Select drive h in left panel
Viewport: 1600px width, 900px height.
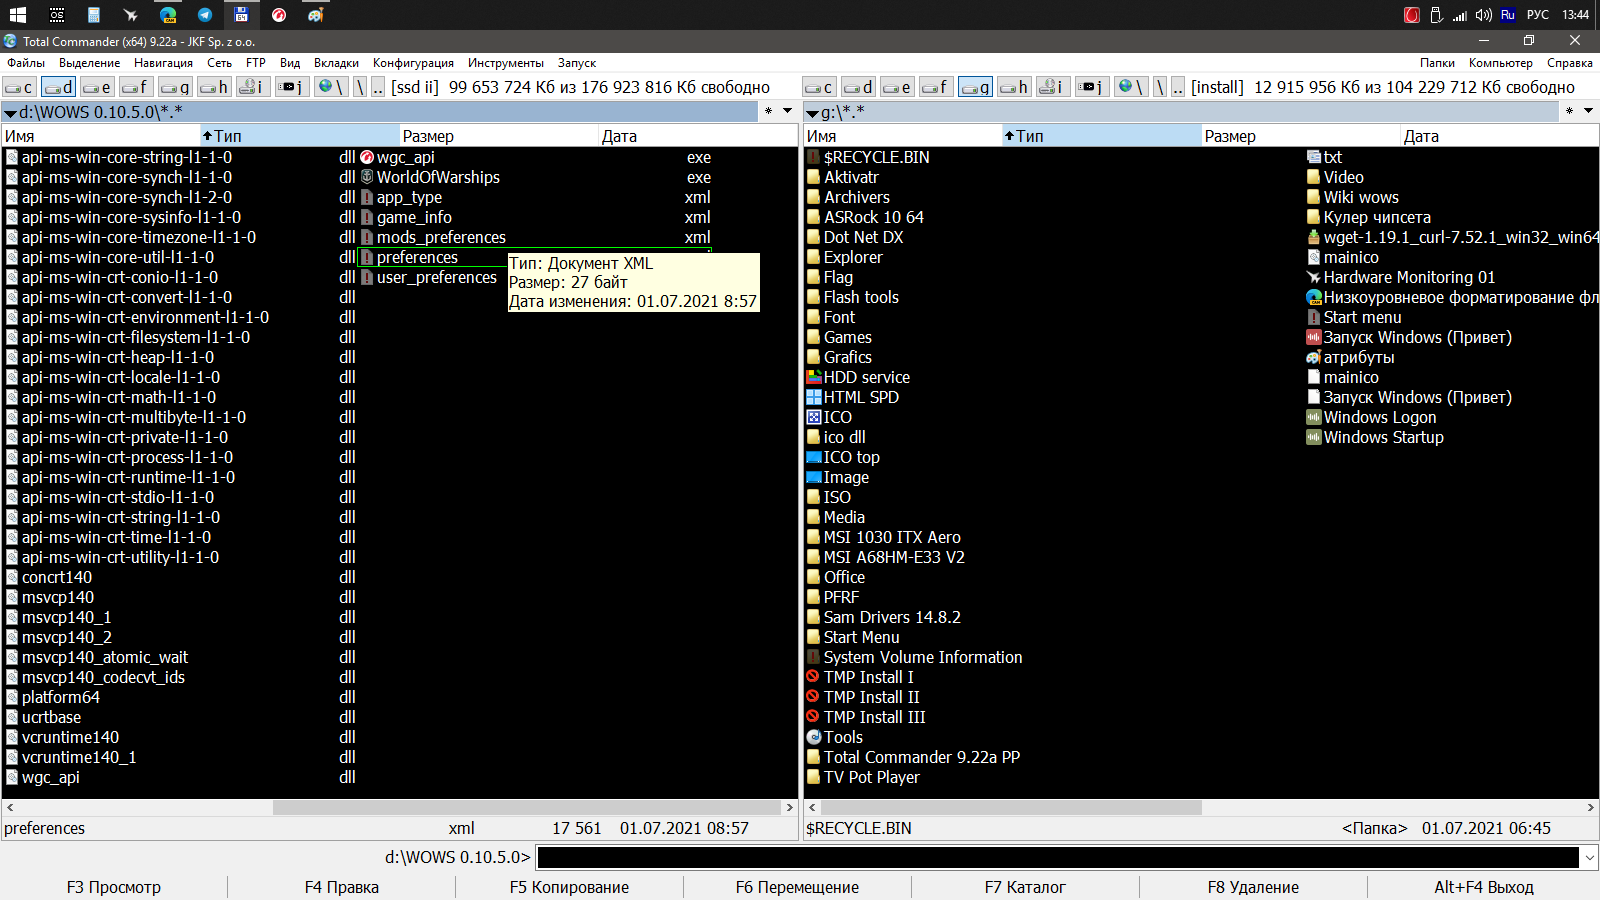coord(215,87)
